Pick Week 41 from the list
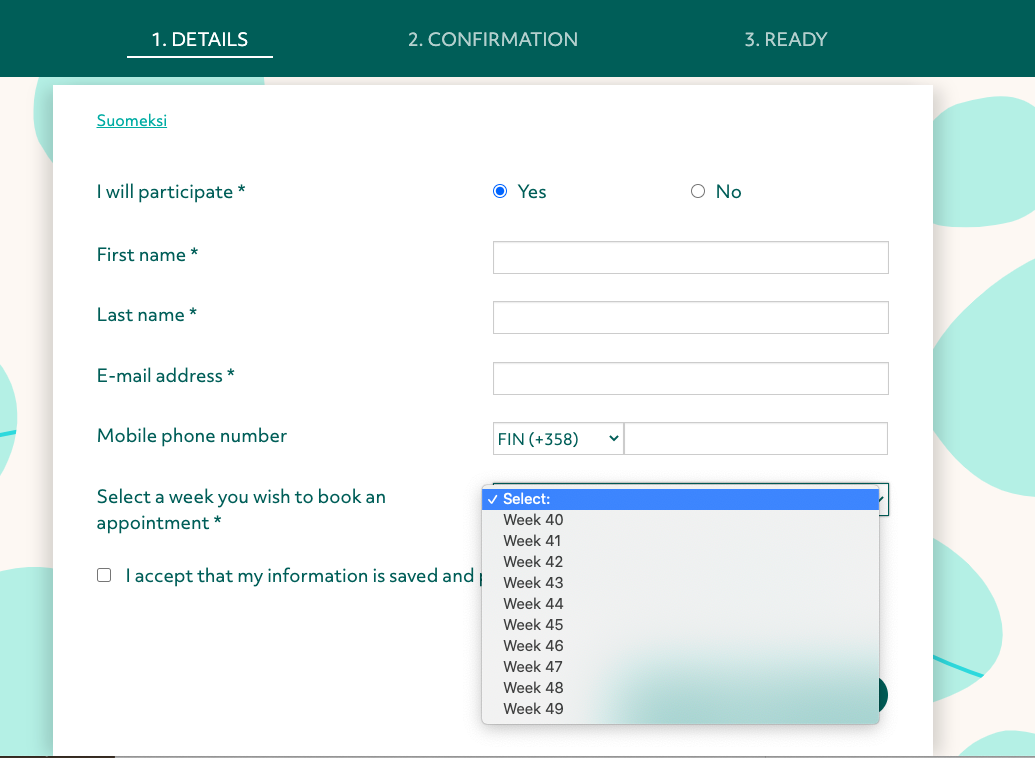Image resolution: width=1035 pixels, height=758 pixels. point(681,541)
